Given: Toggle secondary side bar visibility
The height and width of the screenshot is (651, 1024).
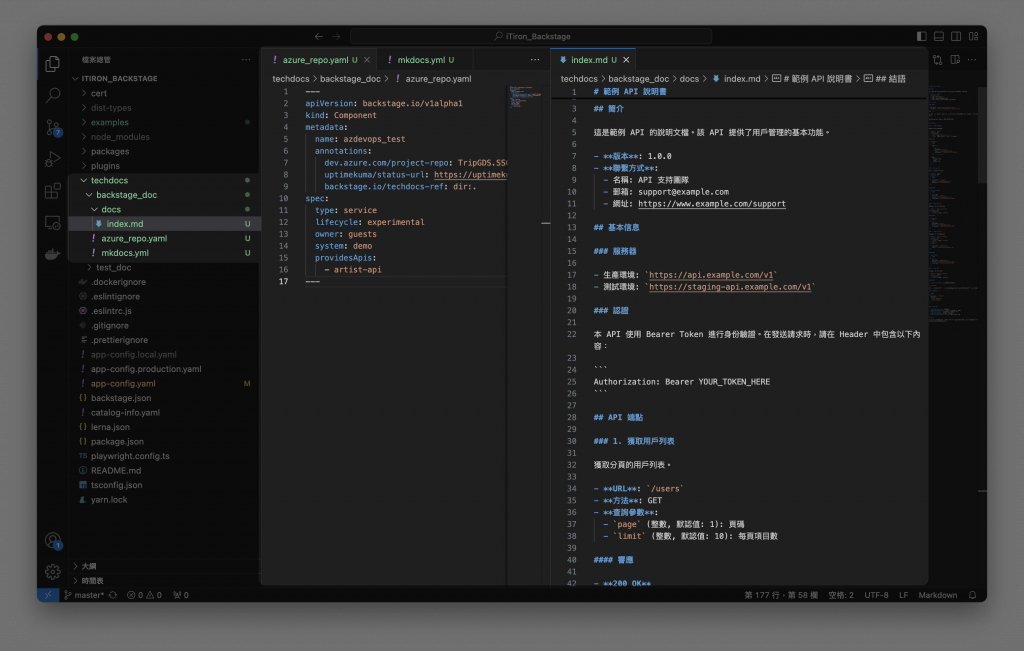Looking at the screenshot, I should click(x=955, y=37).
